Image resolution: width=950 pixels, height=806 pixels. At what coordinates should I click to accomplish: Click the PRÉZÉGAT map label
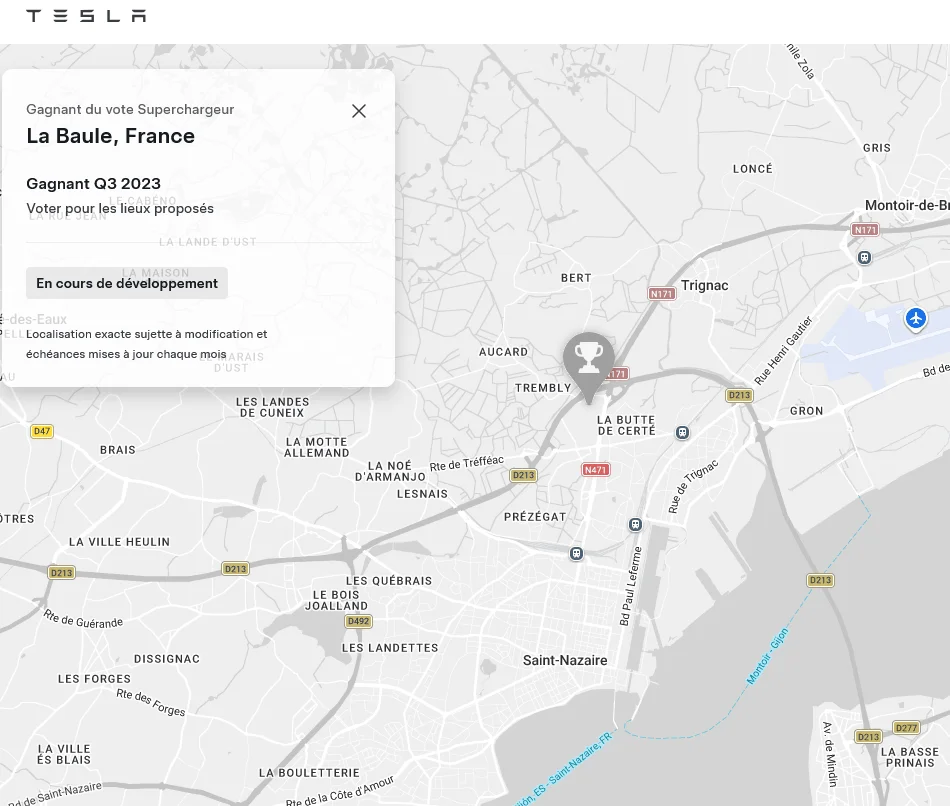[x=535, y=517]
